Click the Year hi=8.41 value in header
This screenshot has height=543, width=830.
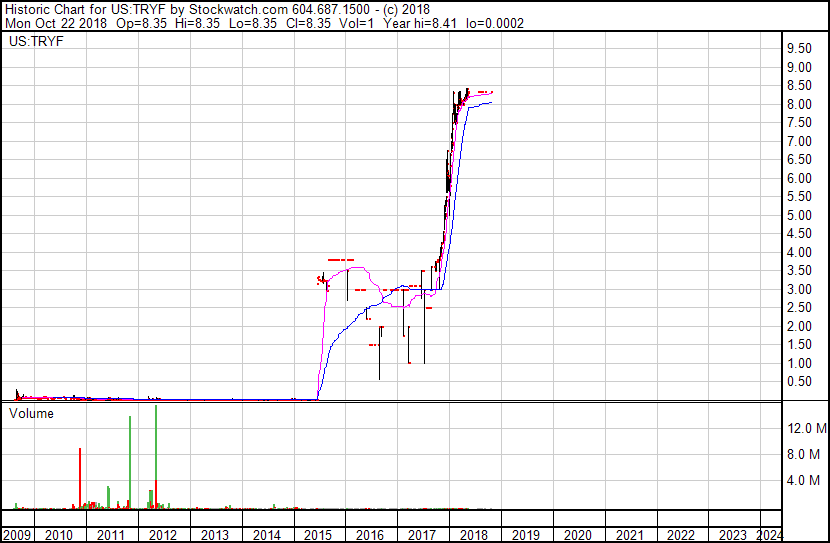[420, 23]
